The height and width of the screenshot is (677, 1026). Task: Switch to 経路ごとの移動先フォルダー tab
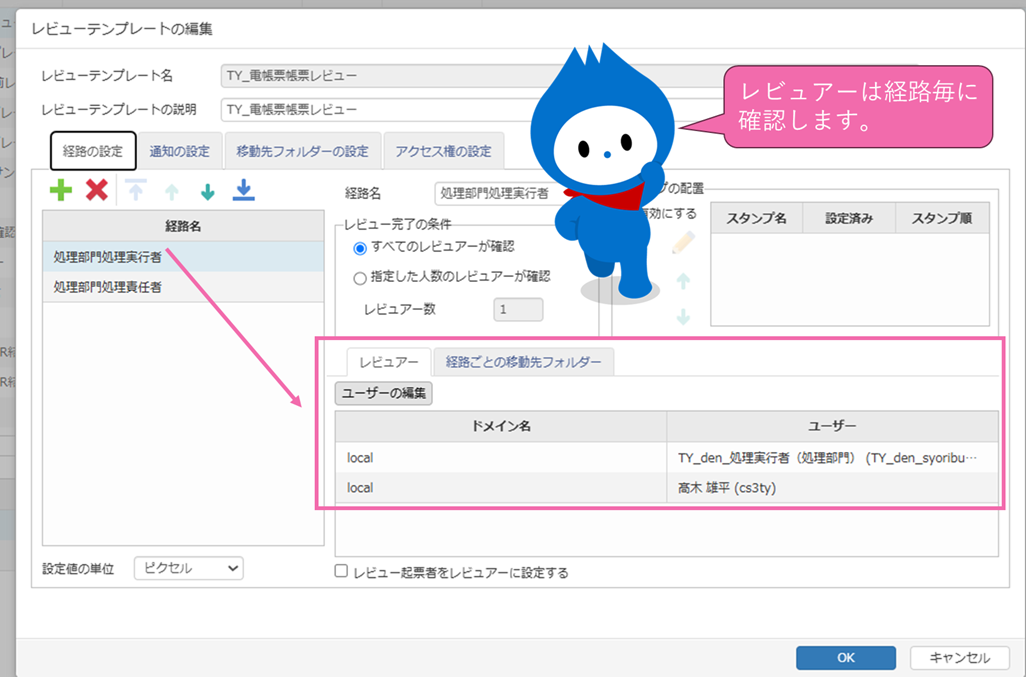pos(524,362)
